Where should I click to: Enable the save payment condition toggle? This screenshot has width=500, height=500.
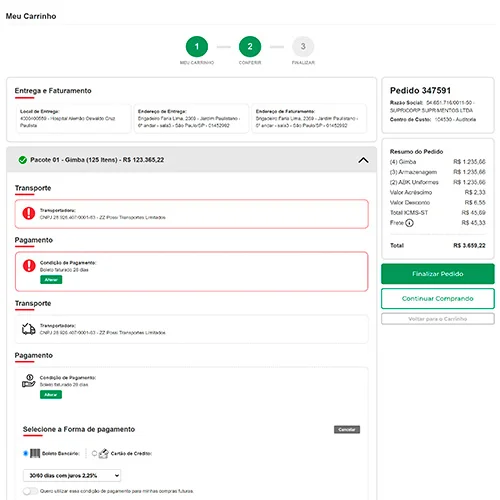tap(30, 491)
